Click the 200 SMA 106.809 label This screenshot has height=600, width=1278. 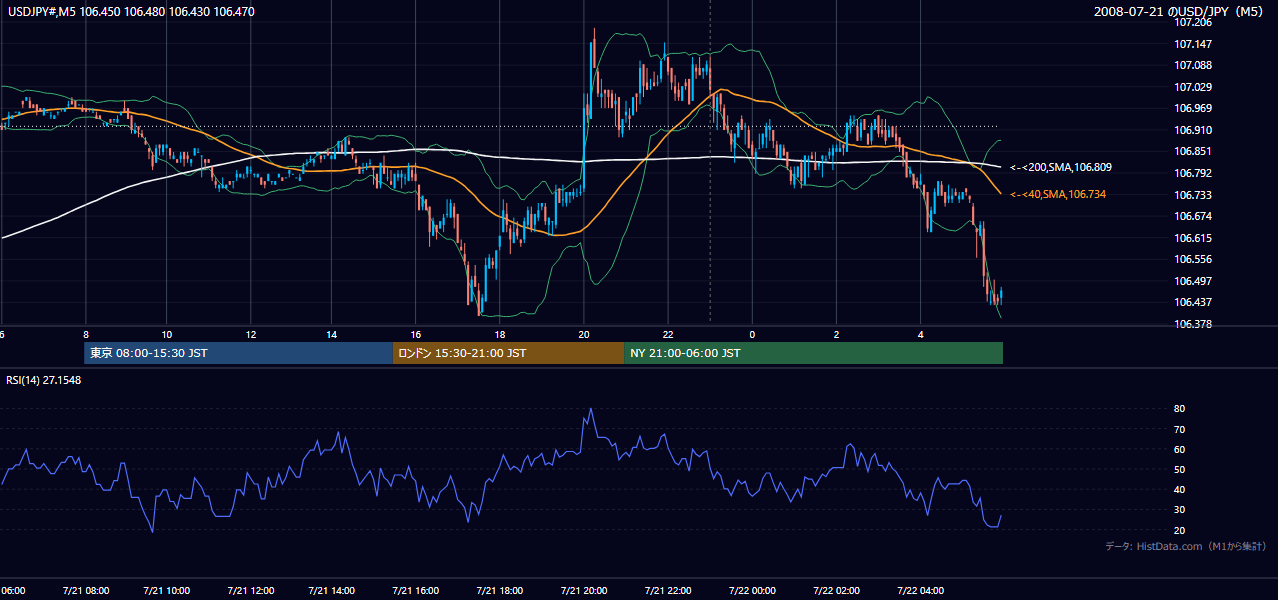pyautogui.click(x=1061, y=167)
